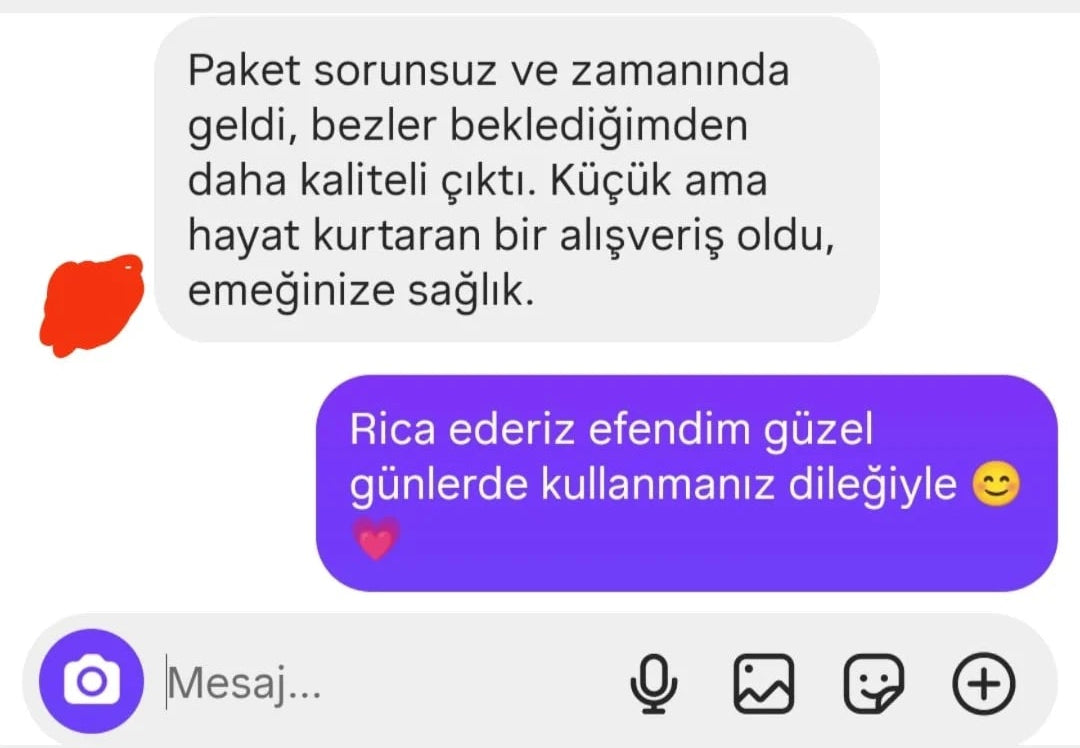Viewport: 1080px width, 748px height.
Task: Click the text 'emeğinize sağlık.'
Action: pos(361,291)
